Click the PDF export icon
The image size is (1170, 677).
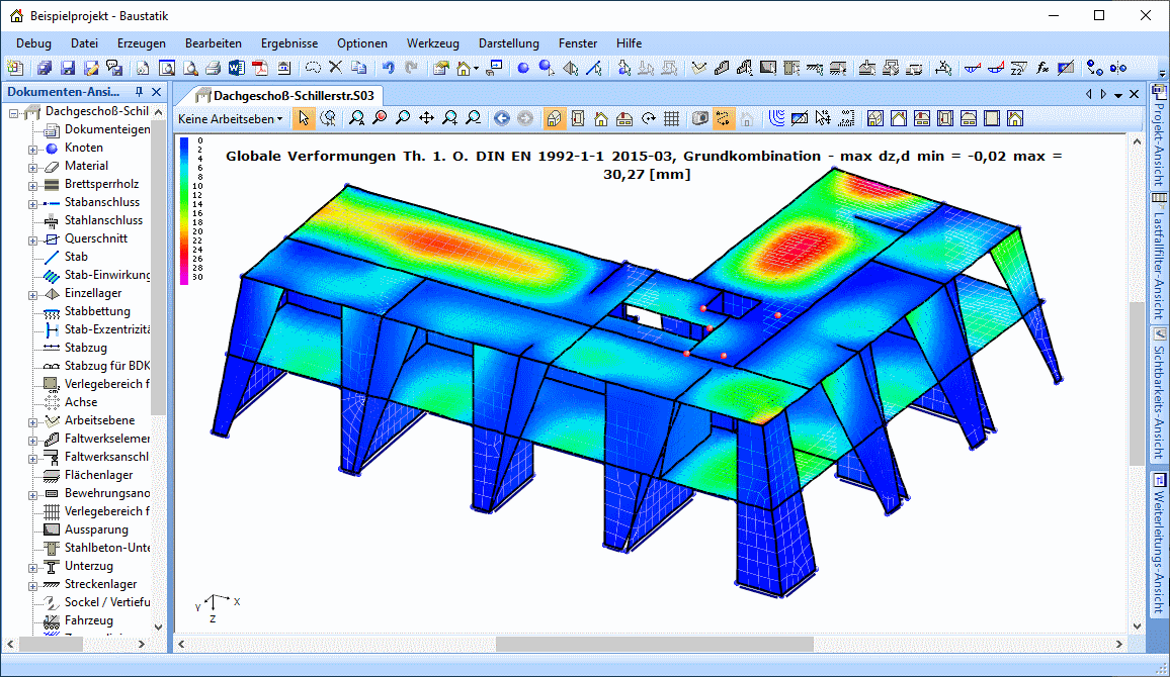(x=260, y=68)
